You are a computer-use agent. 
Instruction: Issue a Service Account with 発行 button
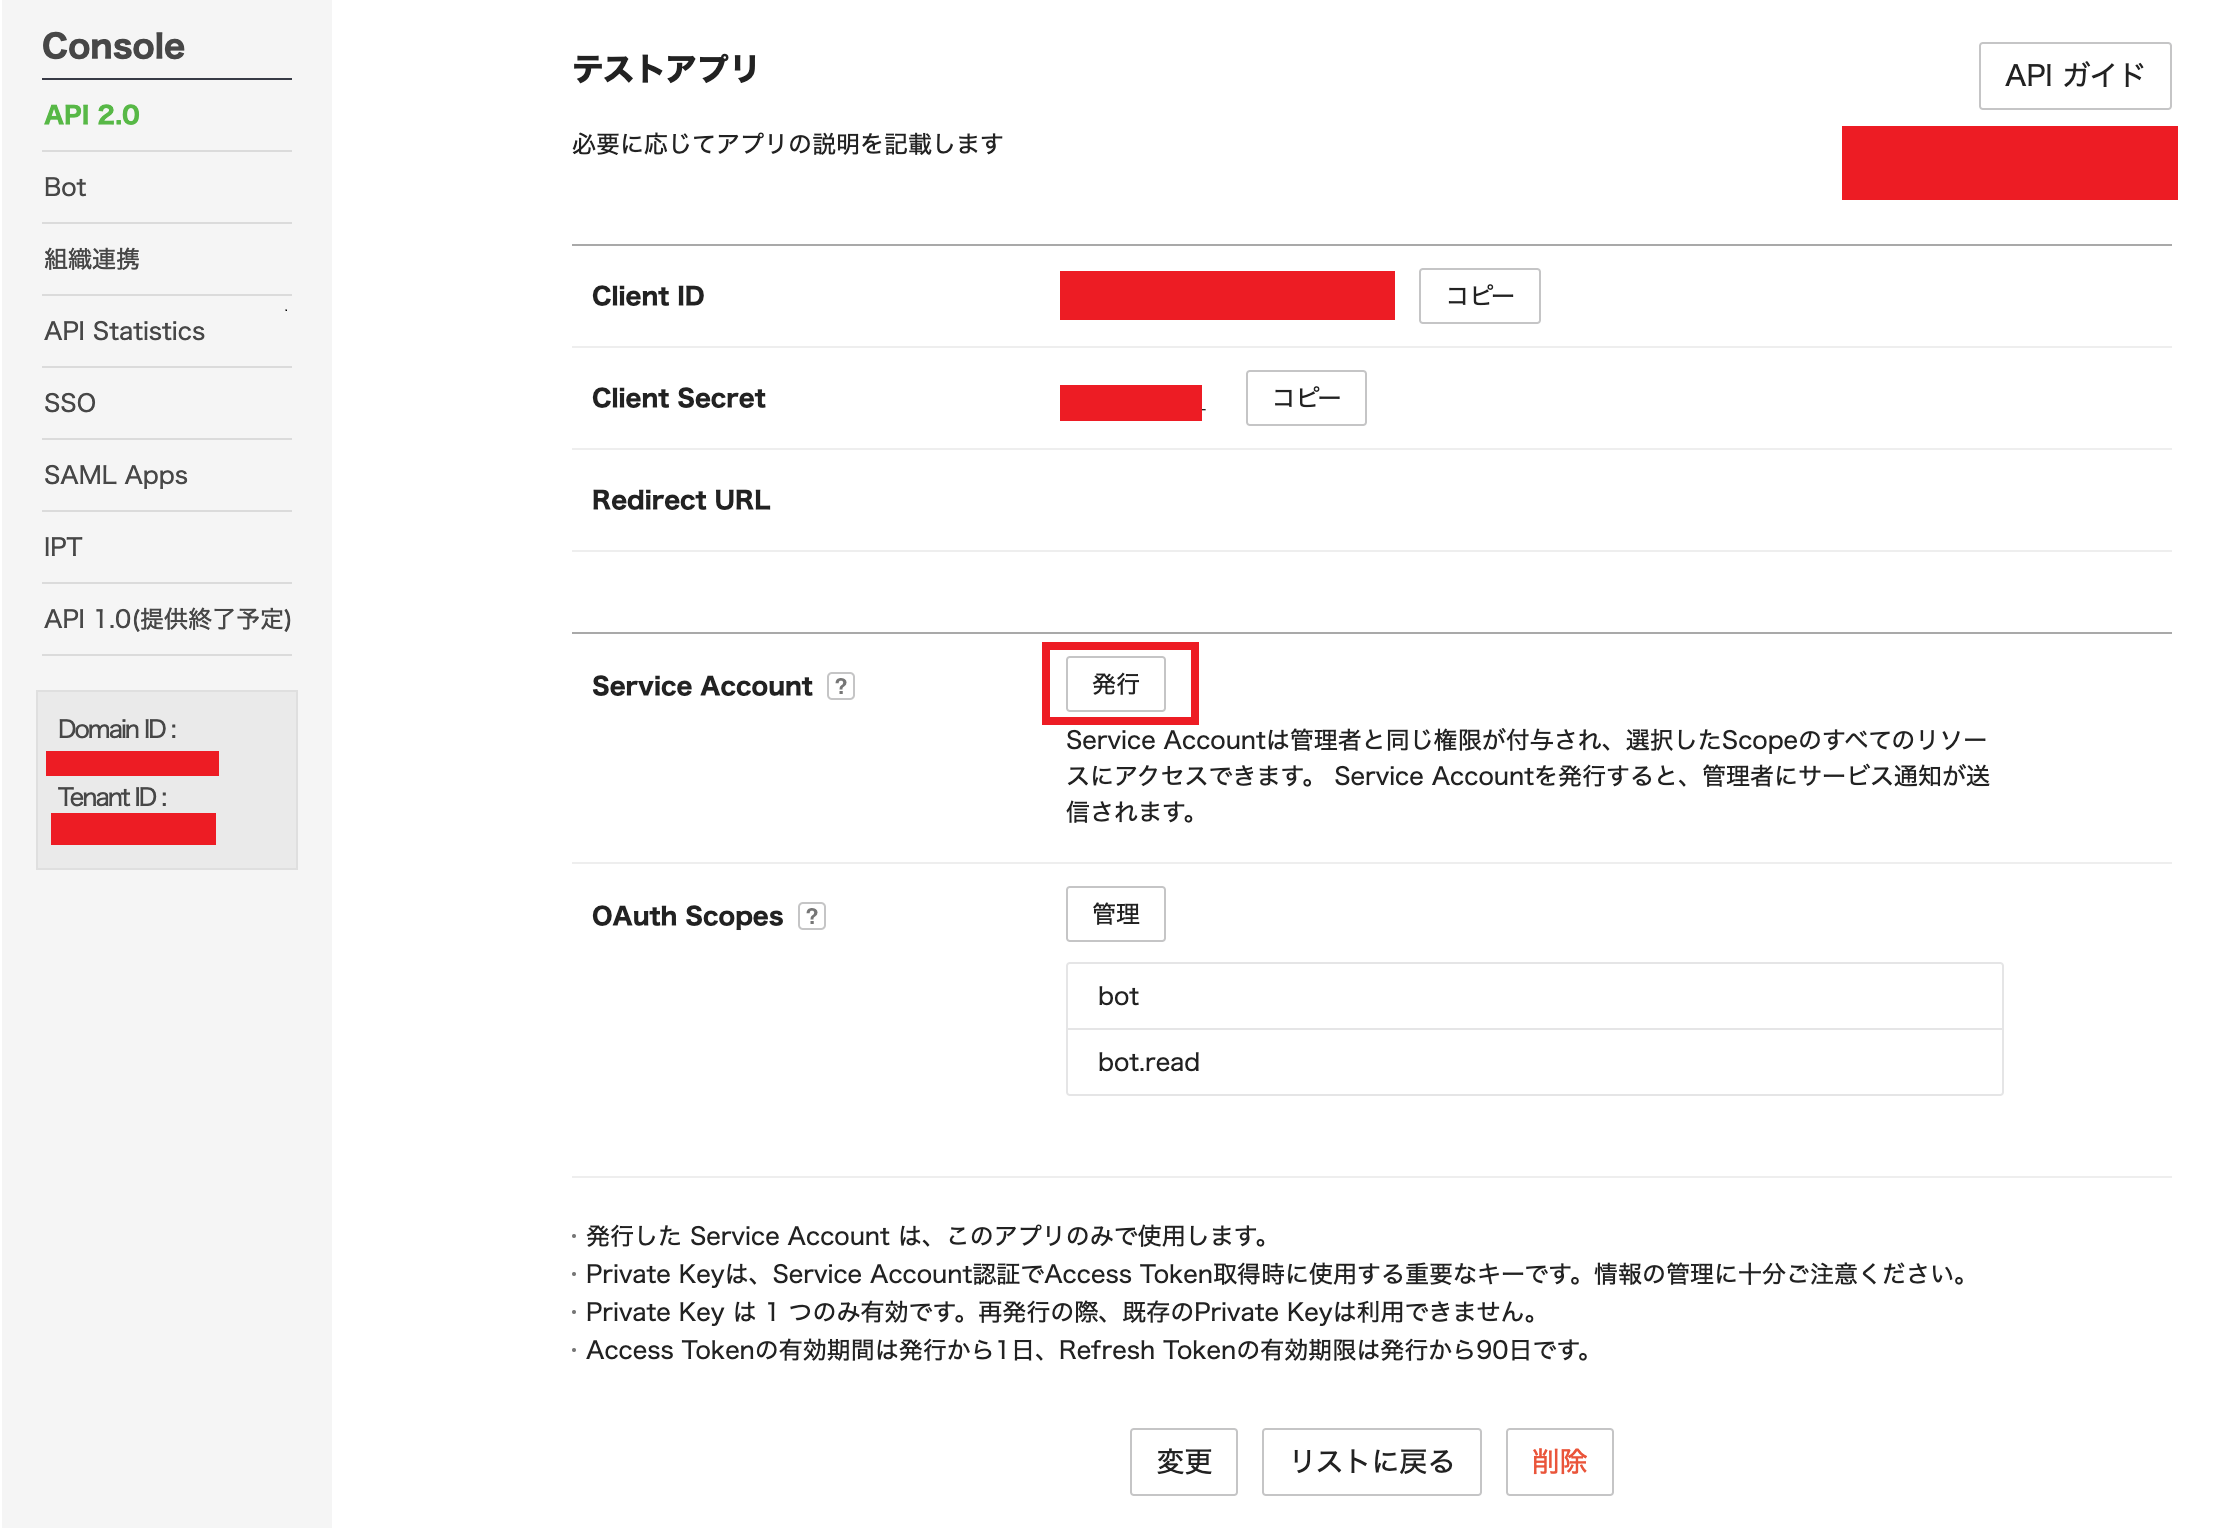pos(1117,684)
